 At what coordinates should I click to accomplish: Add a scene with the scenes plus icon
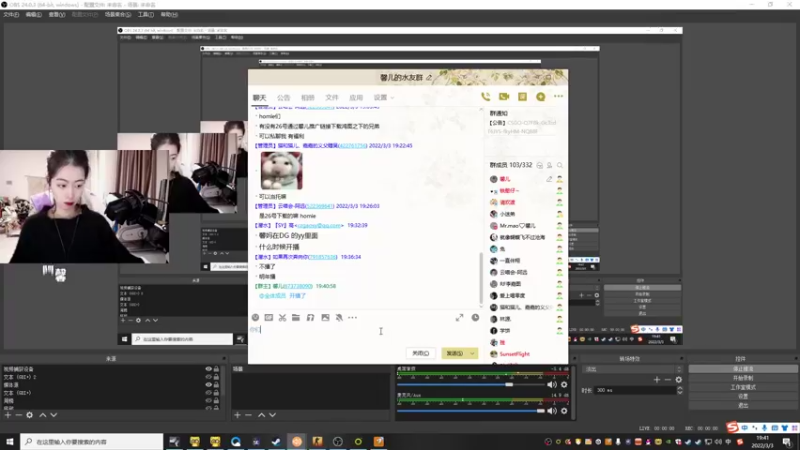[x=237, y=415]
